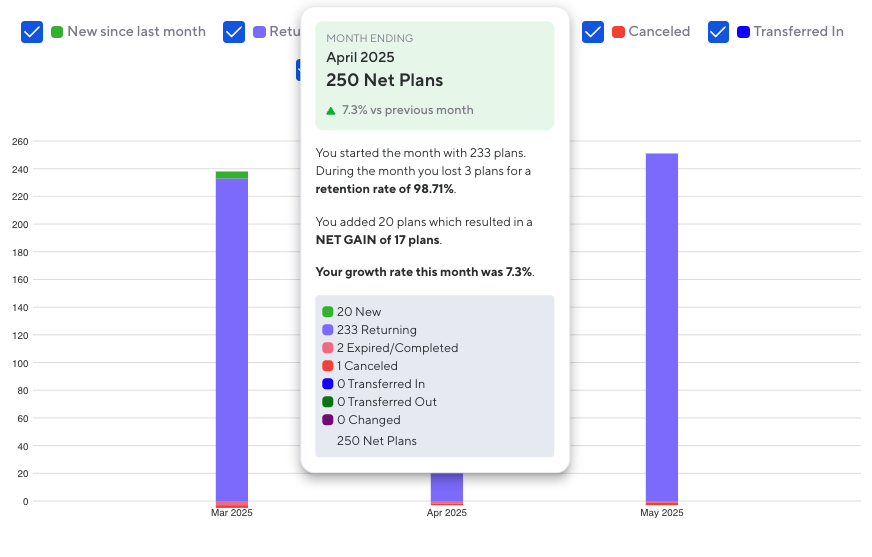The height and width of the screenshot is (557, 872).
Task: Click purple dot beside 0 Changed
Action: (x=328, y=420)
